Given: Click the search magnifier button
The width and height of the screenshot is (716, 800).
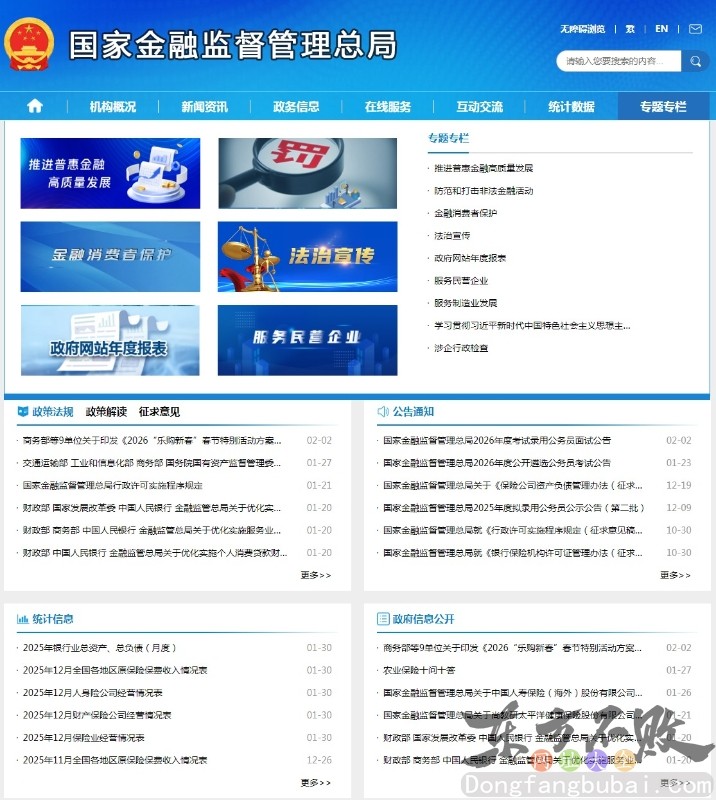Looking at the screenshot, I should [x=695, y=61].
